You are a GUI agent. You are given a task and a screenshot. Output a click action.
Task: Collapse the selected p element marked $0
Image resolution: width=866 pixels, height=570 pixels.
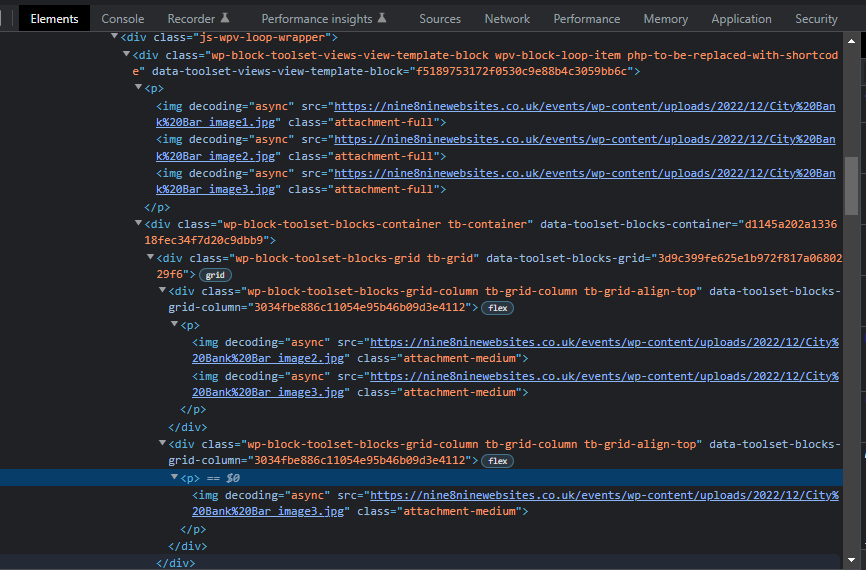174,478
